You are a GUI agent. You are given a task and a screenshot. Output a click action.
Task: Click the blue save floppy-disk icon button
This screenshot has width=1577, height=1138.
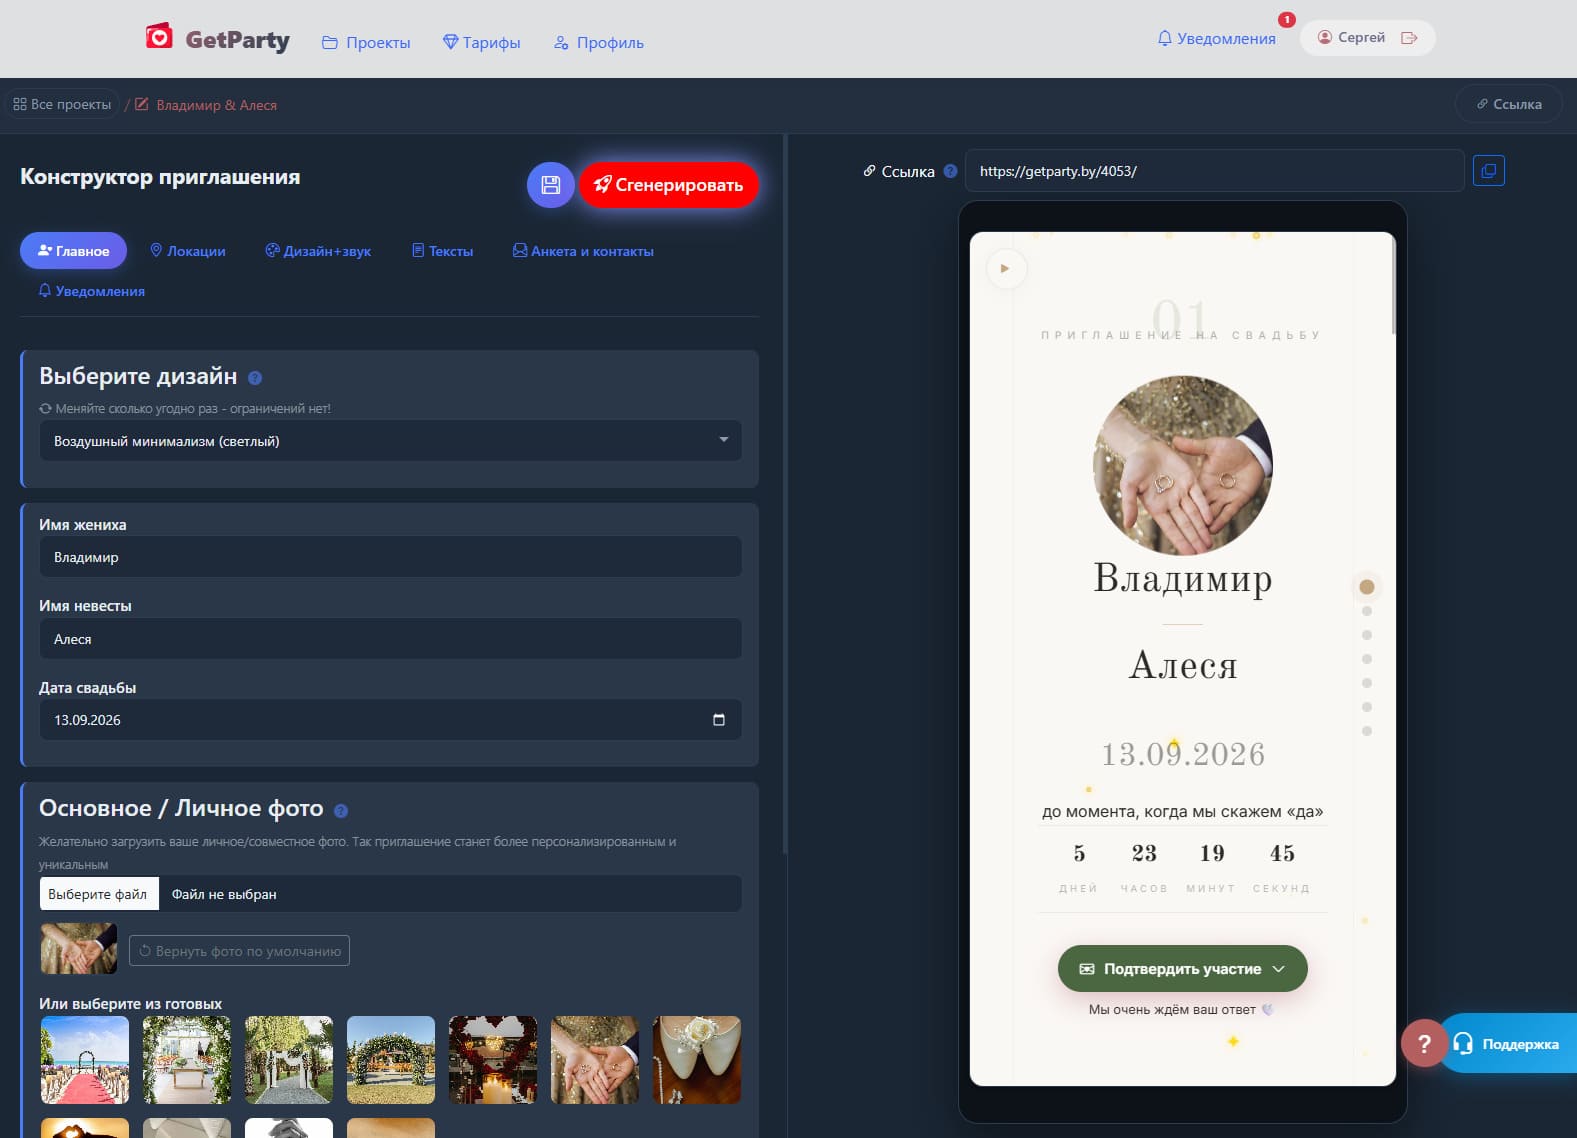(550, 185)
